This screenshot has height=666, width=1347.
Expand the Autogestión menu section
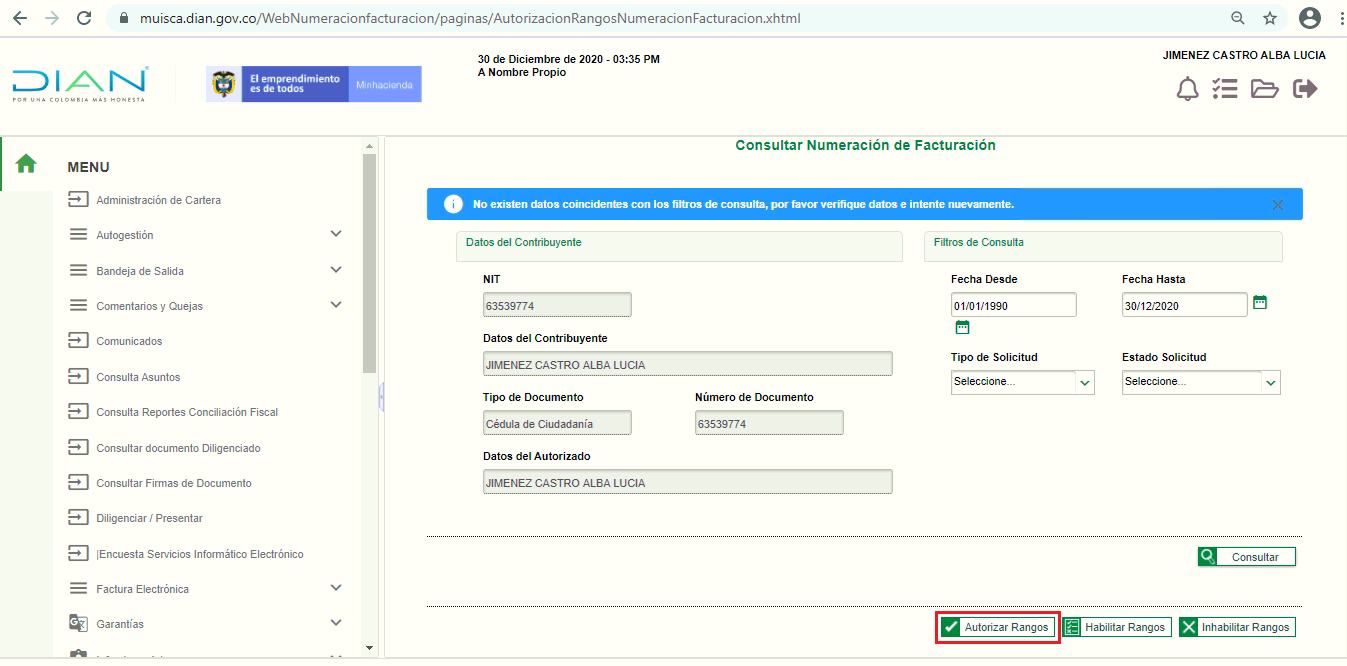point(336,234)
